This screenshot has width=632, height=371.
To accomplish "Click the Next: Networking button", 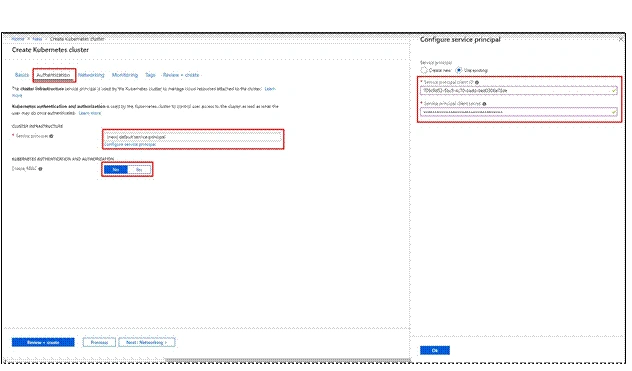I will (147, 342).
